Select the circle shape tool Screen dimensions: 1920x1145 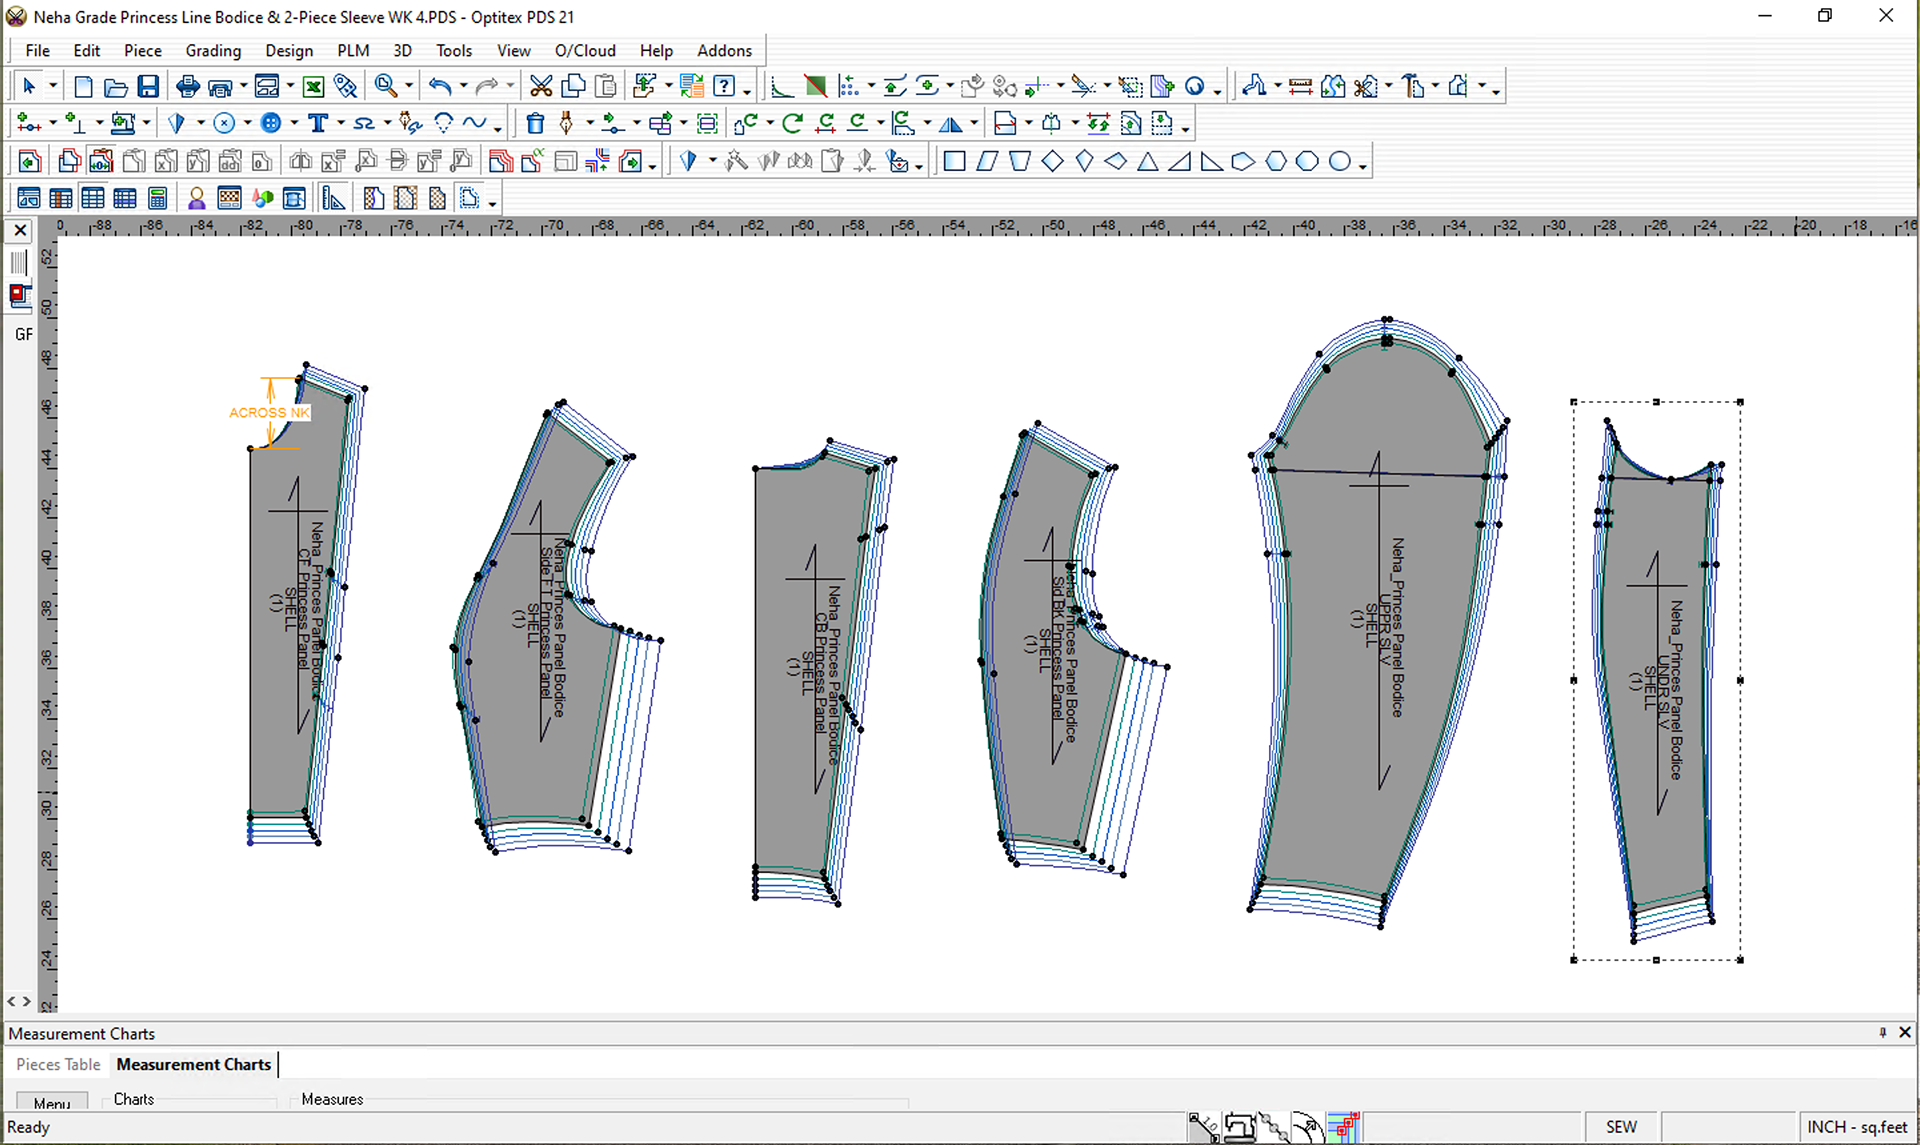coord(1340,161)
